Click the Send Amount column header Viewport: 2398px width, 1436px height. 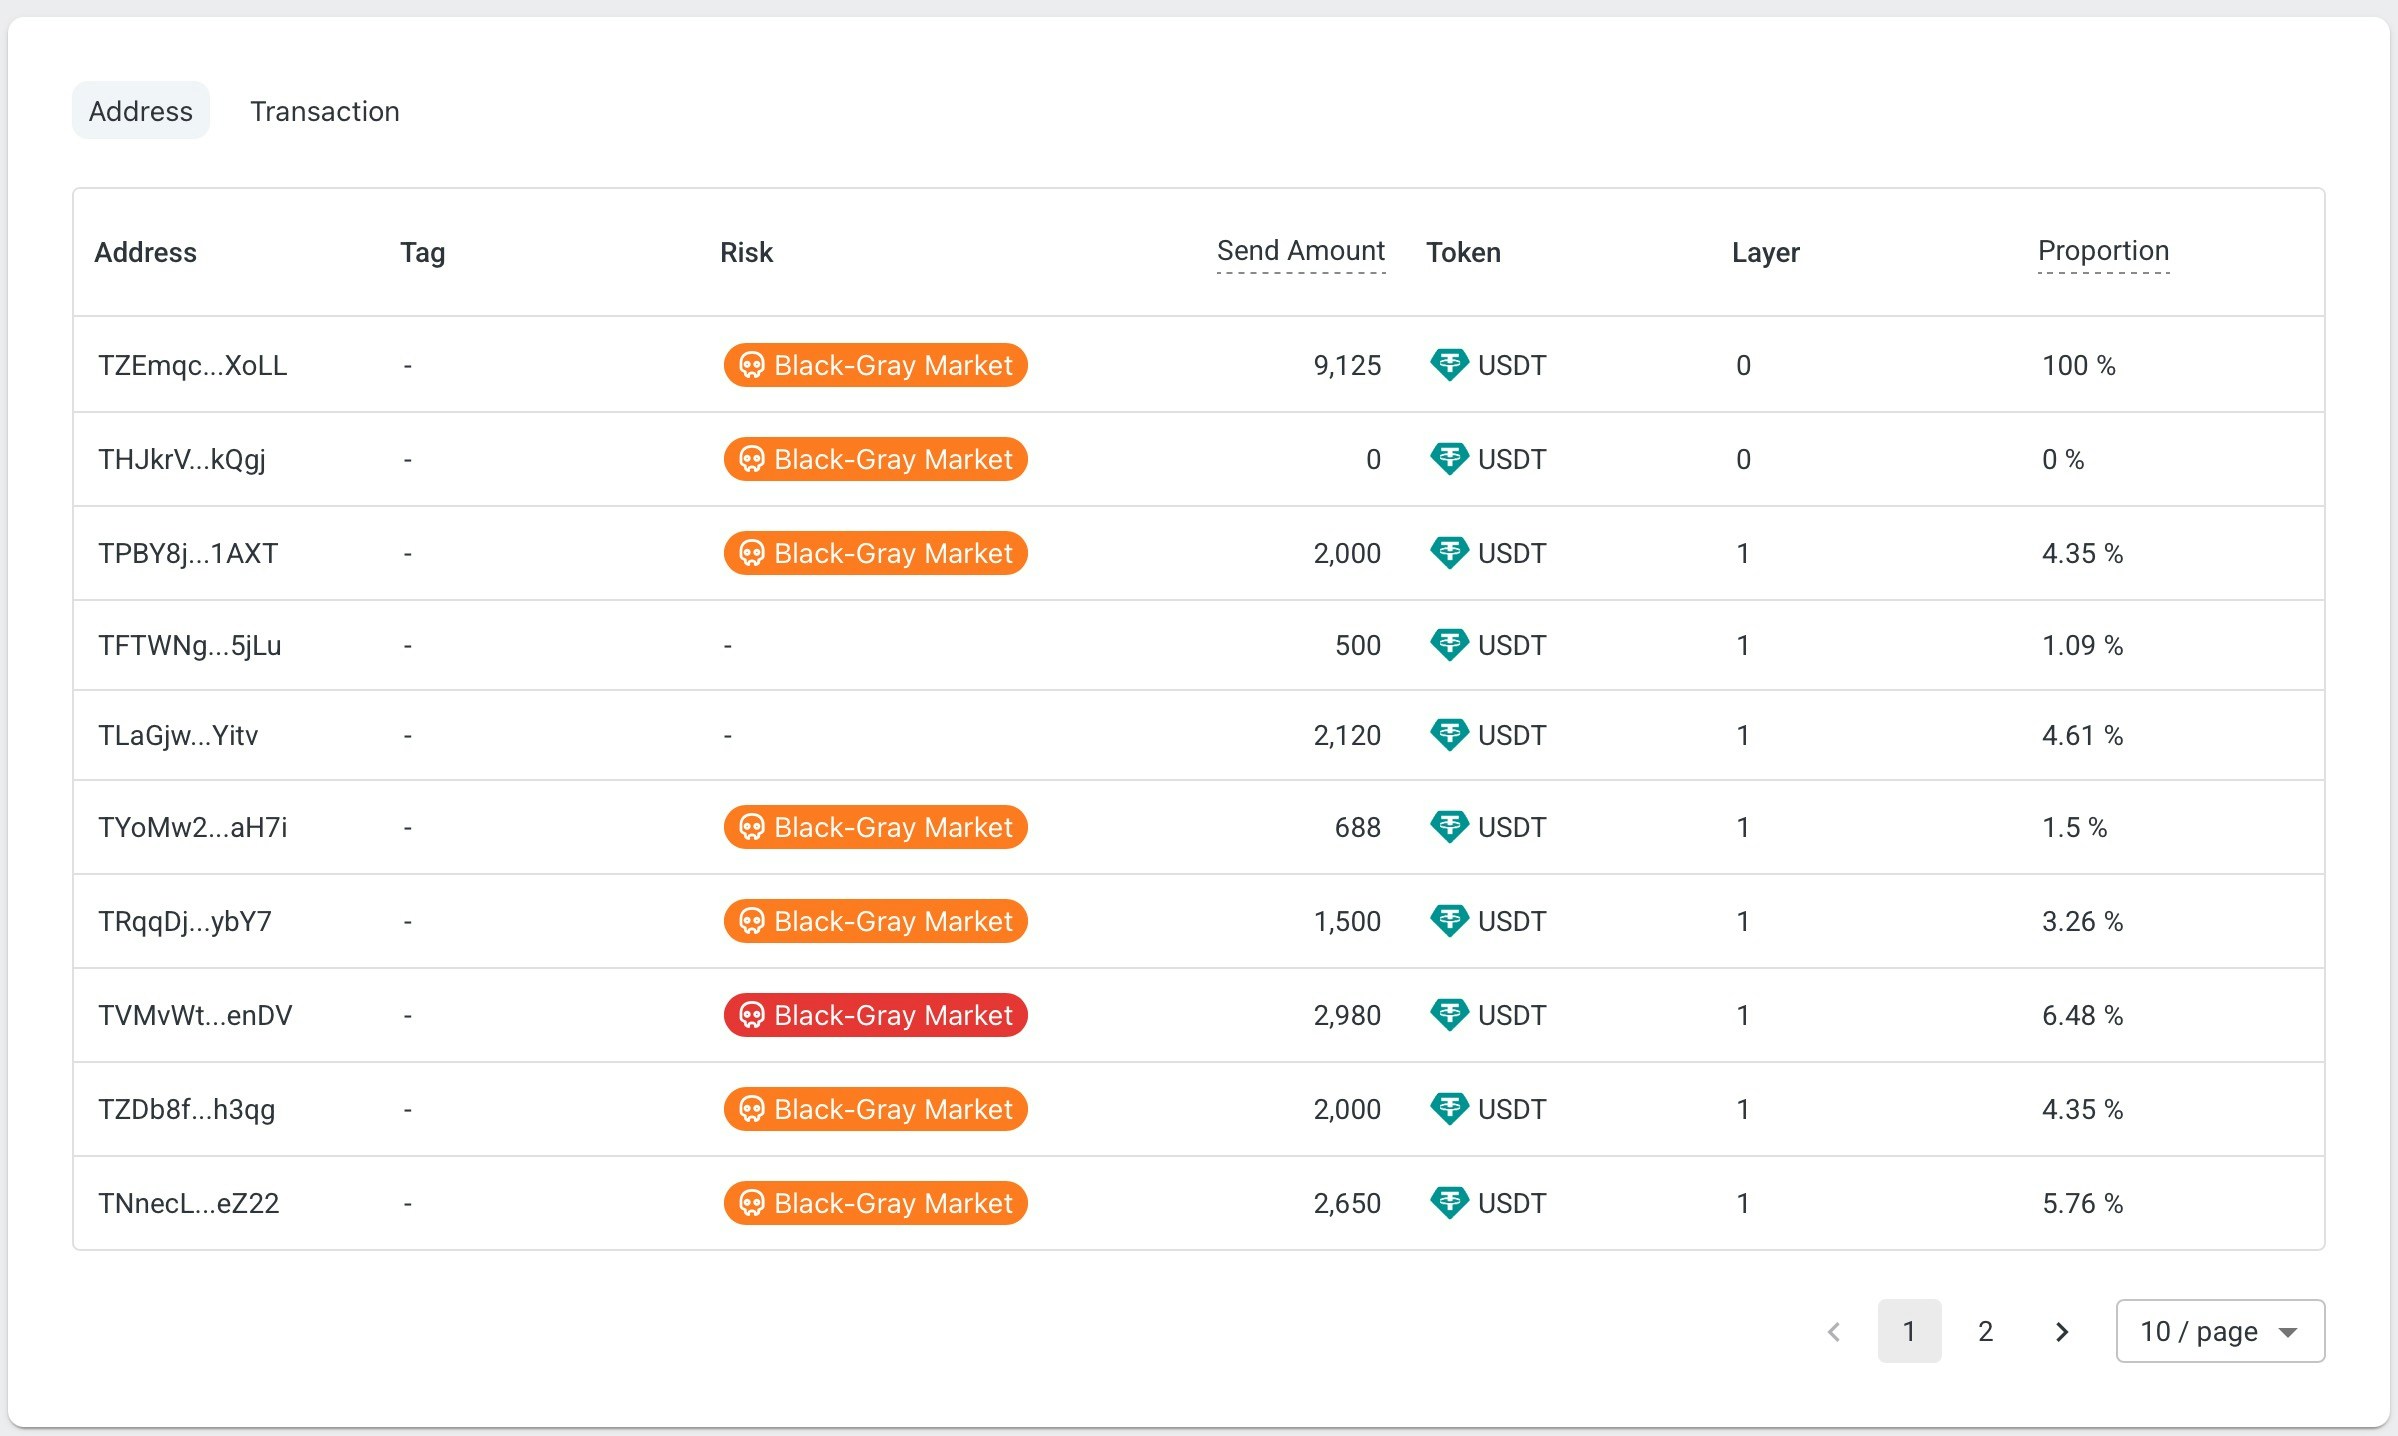[x=1300, y=251]
